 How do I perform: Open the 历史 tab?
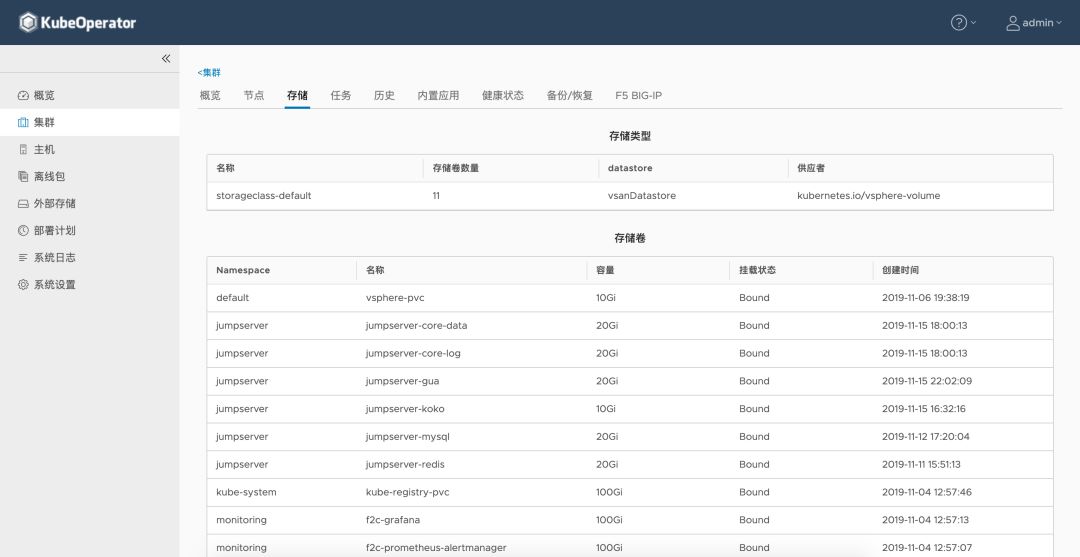pyautogui.click(x=384, y=96)
